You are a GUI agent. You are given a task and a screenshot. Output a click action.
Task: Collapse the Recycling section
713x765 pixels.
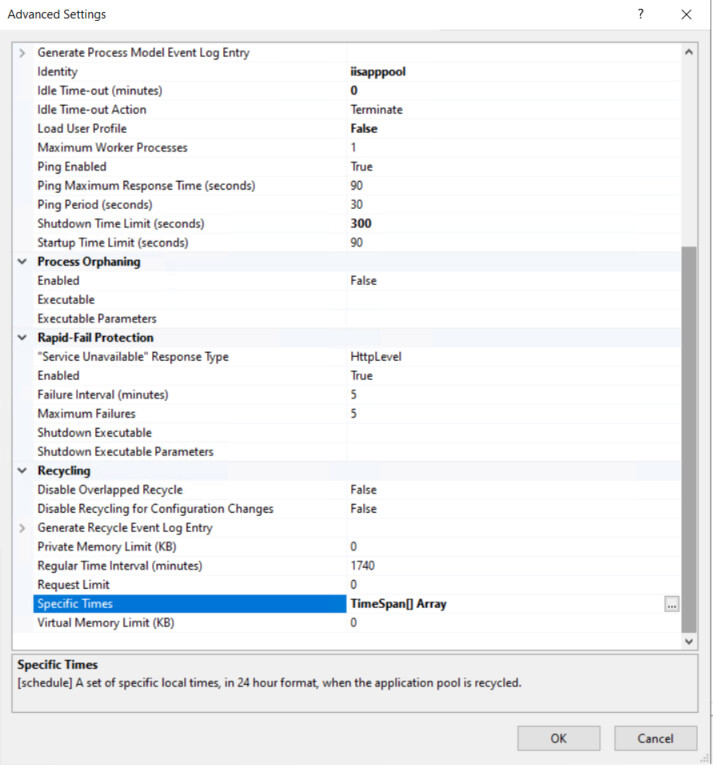22,471
